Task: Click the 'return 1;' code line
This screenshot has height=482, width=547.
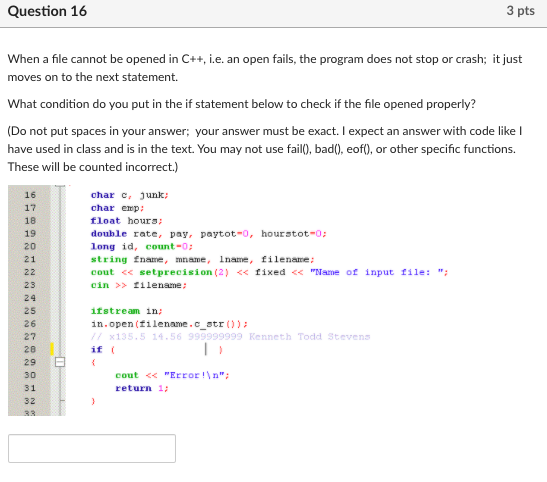Action: [142, 388]
